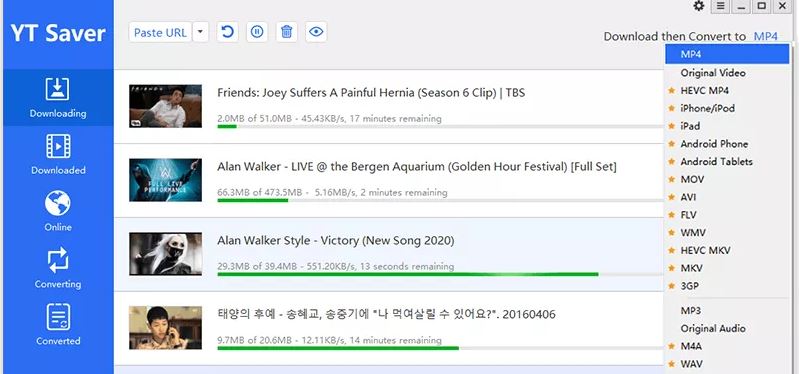Open the hamburger menu in title bar
The height and width of the screenshot is (374, 799).
720,6
